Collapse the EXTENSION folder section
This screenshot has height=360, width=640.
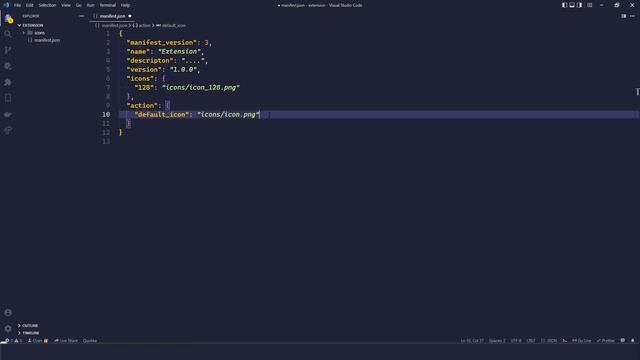coord(32,25)
